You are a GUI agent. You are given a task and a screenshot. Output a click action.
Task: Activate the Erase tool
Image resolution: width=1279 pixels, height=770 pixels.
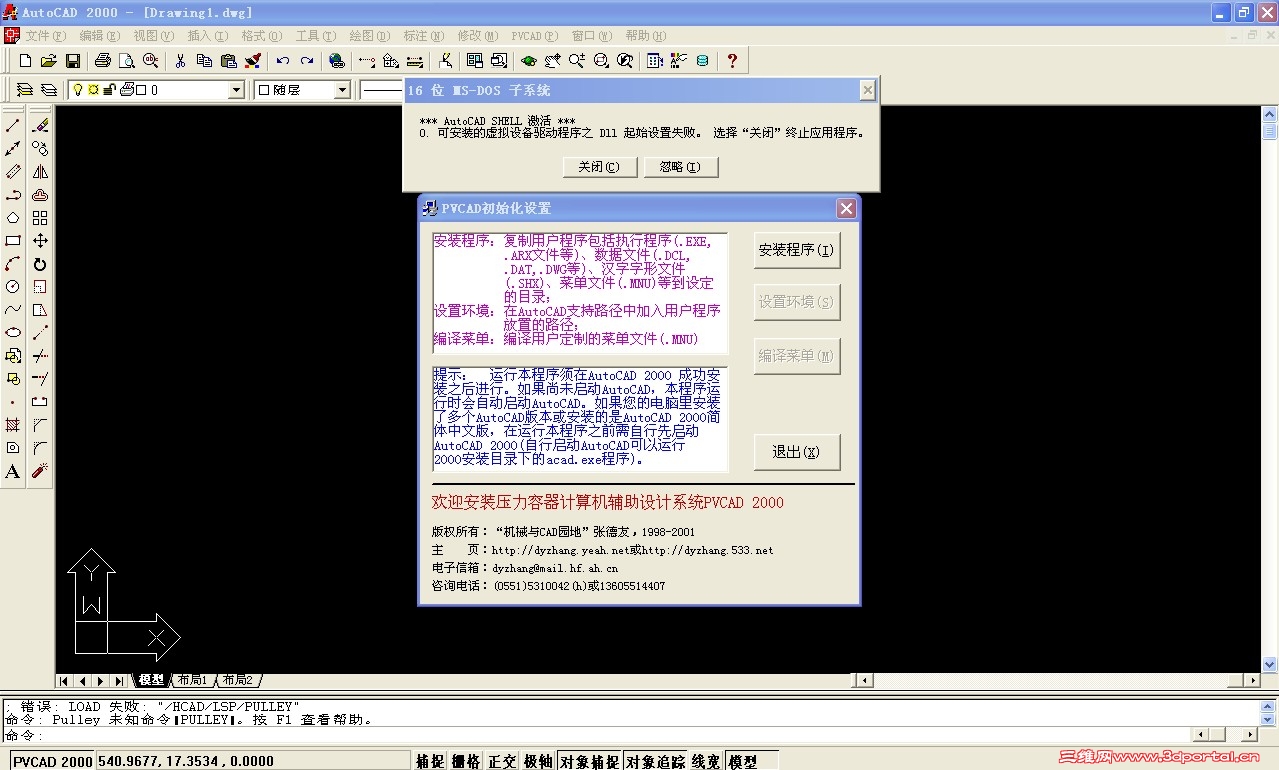pos(40,125)
